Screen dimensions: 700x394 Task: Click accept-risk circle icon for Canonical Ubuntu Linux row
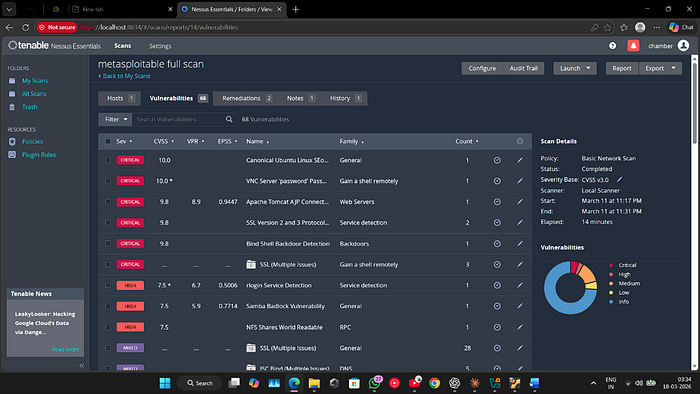(x=497, y=160)
